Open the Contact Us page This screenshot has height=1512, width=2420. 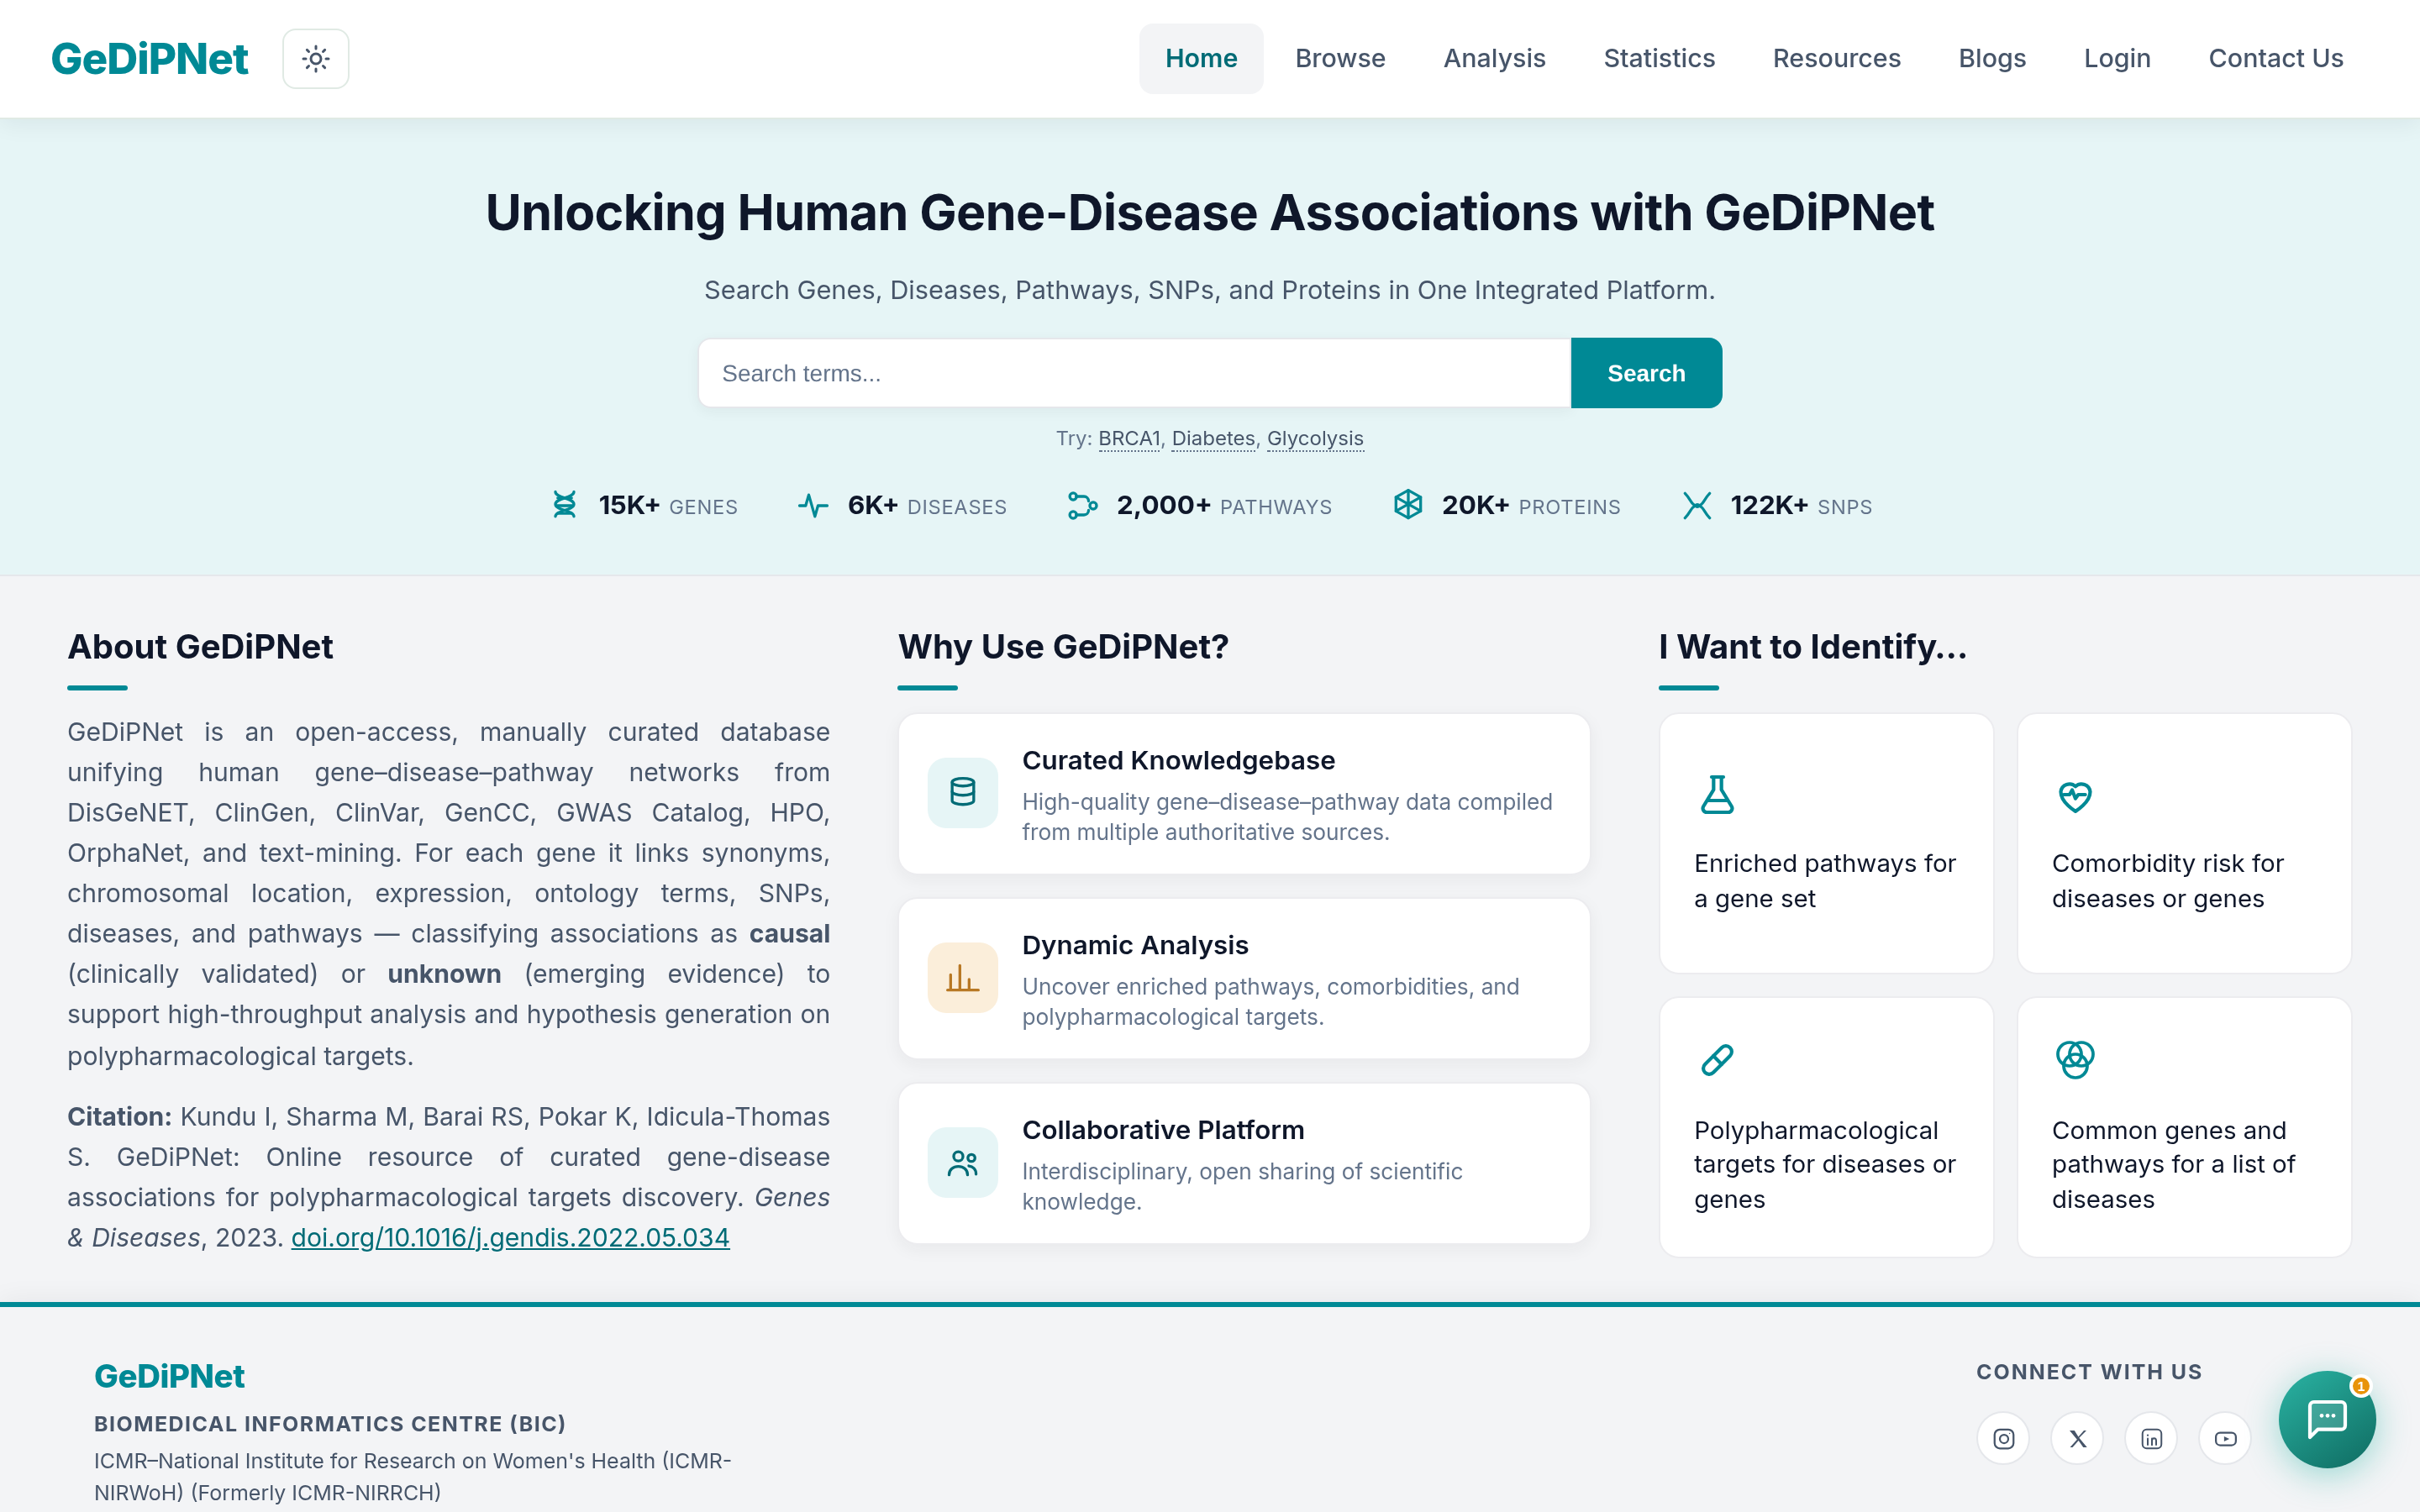pos(2275,58)
